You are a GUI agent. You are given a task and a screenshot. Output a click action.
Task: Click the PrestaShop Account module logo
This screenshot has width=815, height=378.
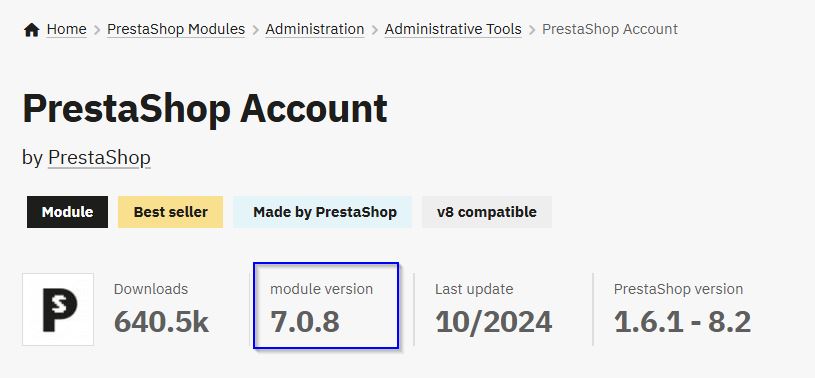58,309
